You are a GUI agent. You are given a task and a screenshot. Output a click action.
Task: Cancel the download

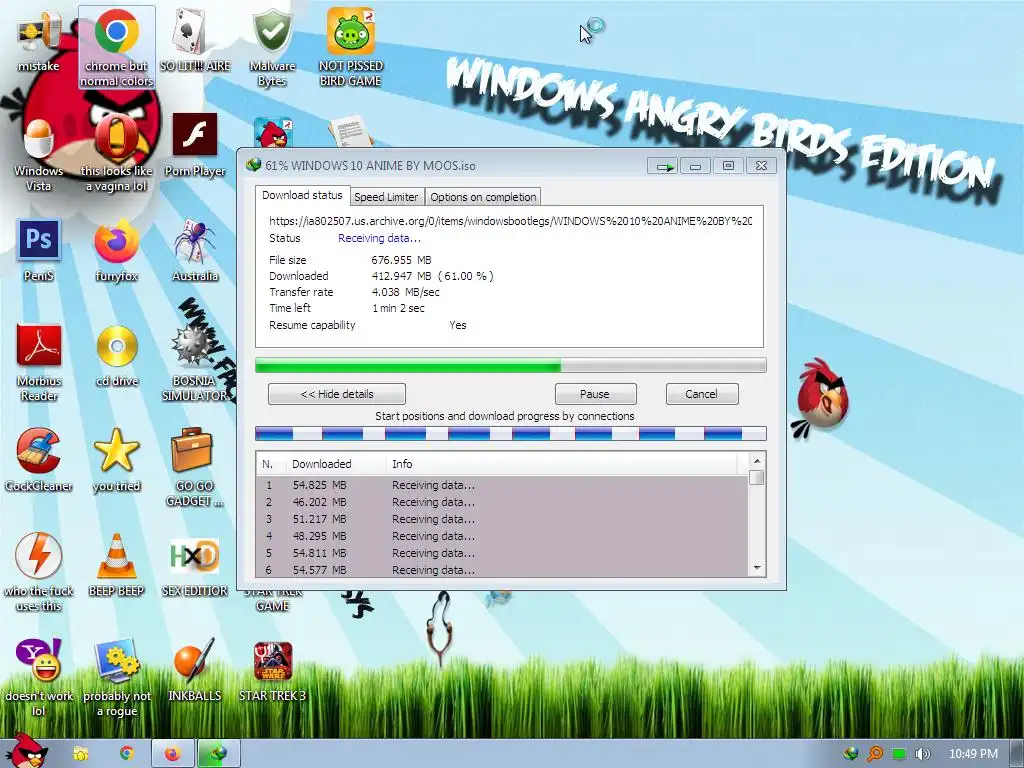click(701, 394)
